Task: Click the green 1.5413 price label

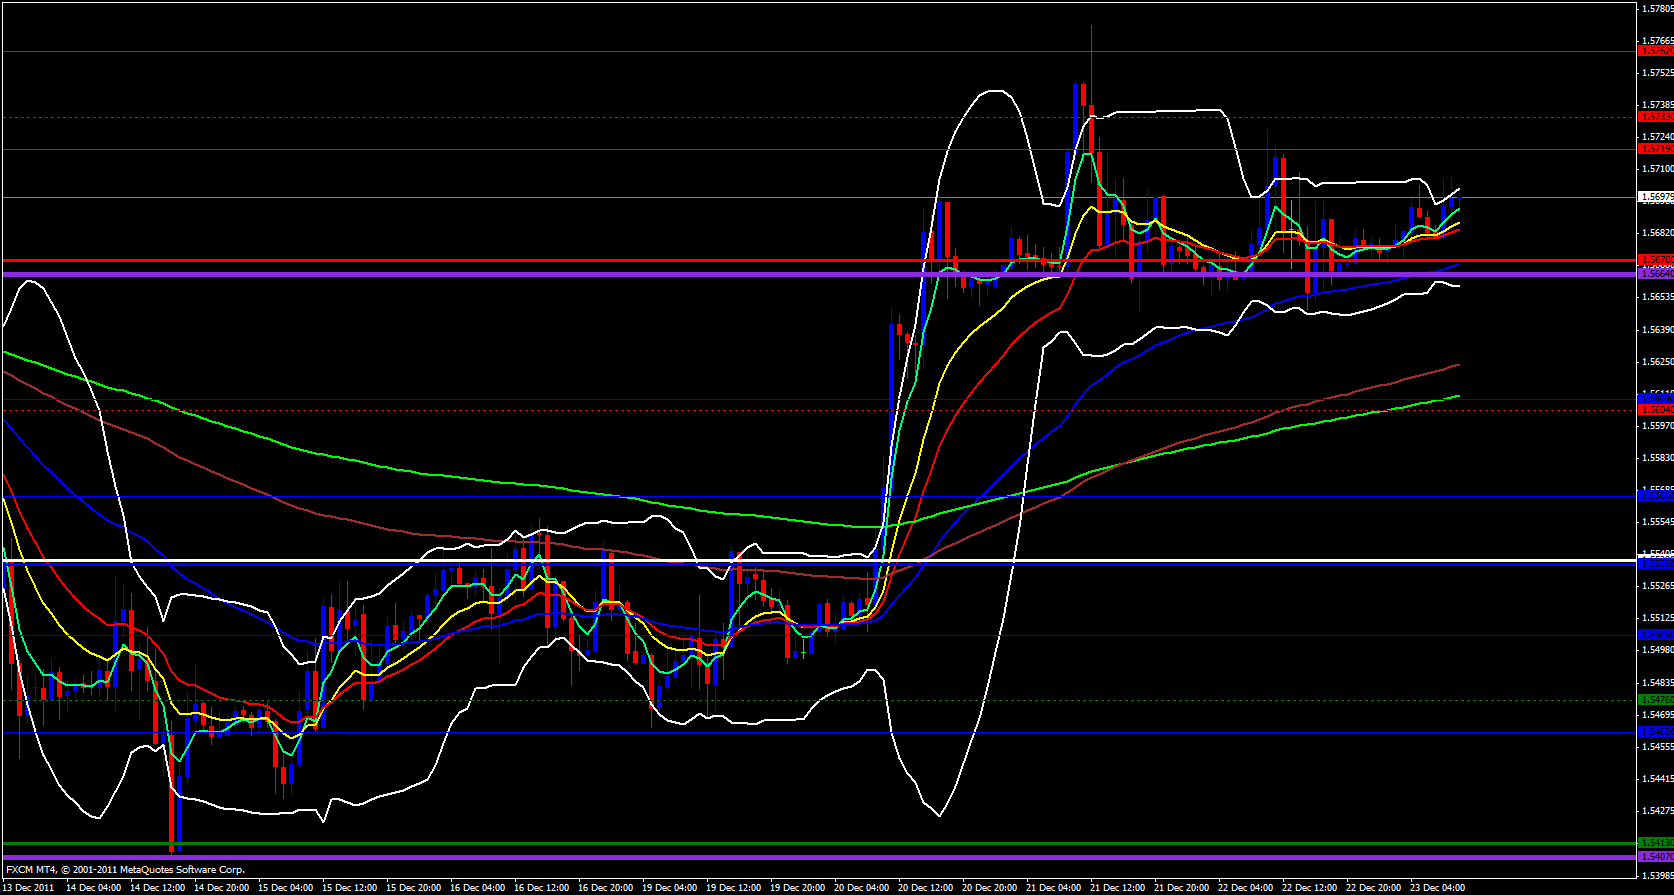Action: coord(1655,842)
